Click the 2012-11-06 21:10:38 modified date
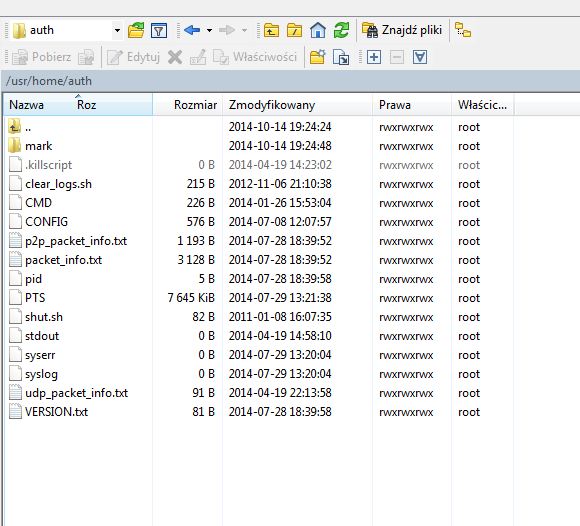This screenshot has height=526, width=580. (x=280, y=184)
